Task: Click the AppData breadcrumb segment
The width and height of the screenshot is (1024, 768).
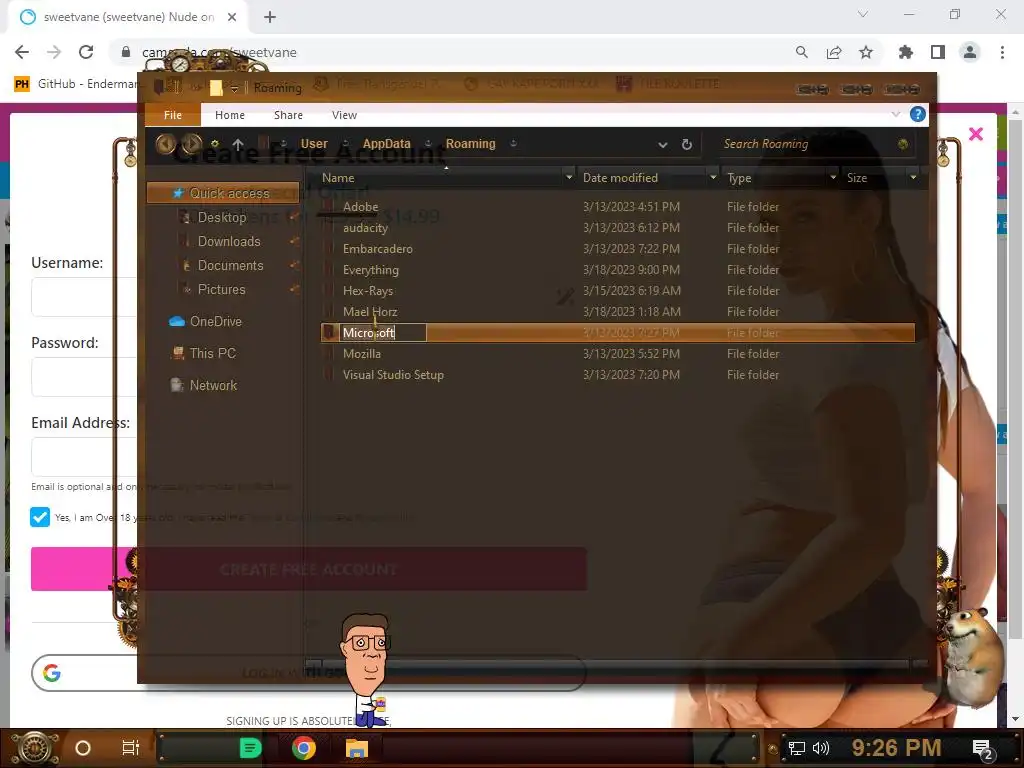Action: [x=387, y=144]
